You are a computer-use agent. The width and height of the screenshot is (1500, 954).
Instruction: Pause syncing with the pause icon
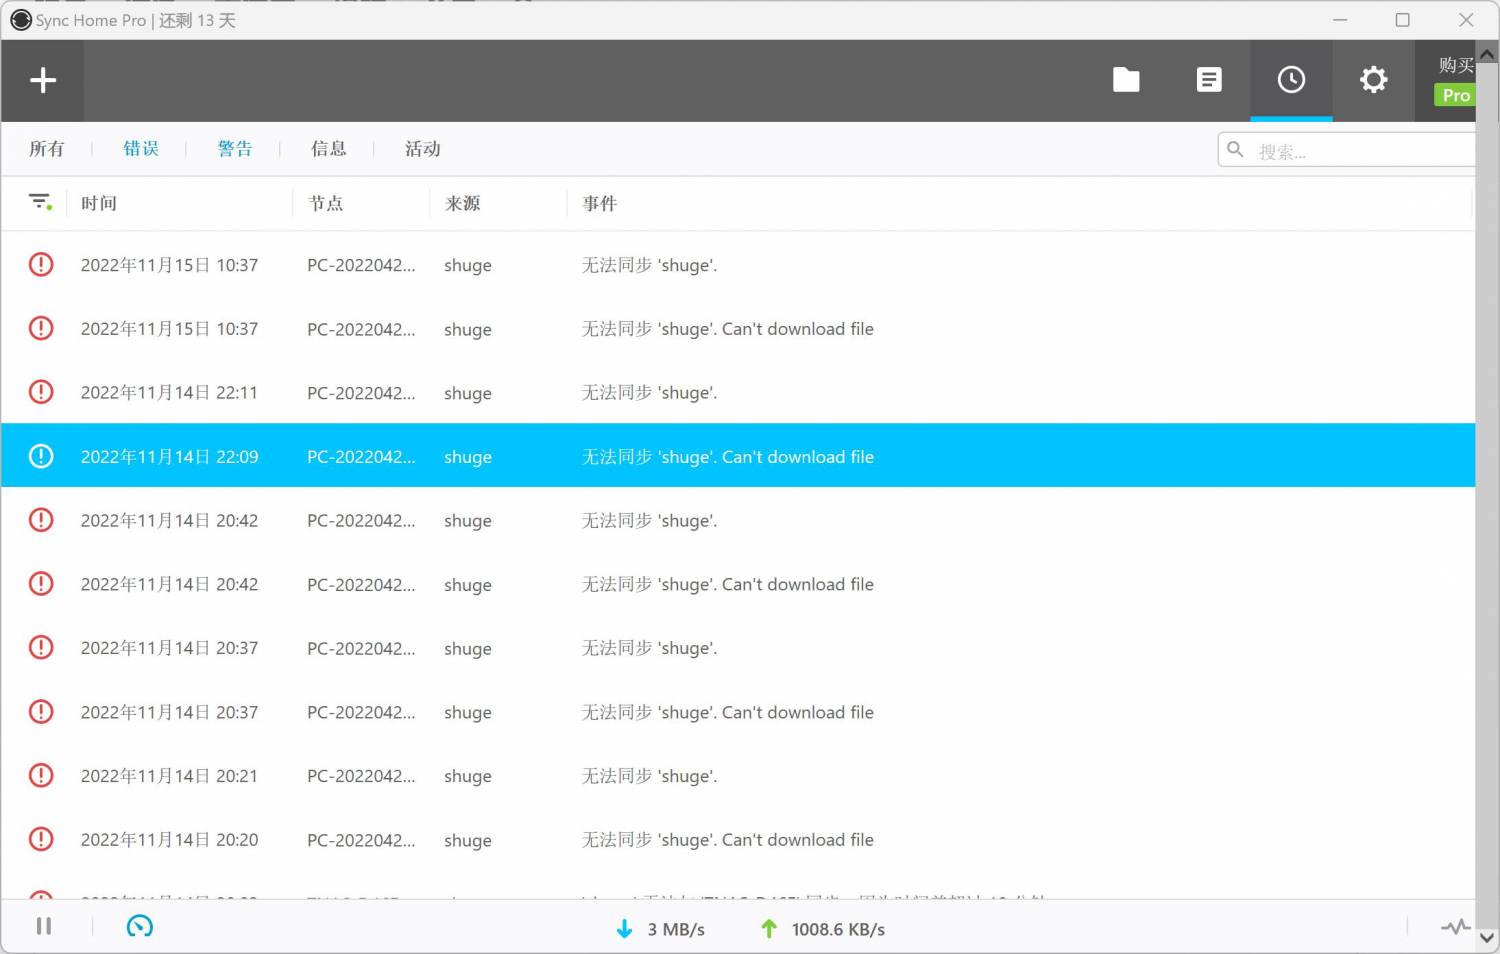pyautogui.click(x=43, y=926)
